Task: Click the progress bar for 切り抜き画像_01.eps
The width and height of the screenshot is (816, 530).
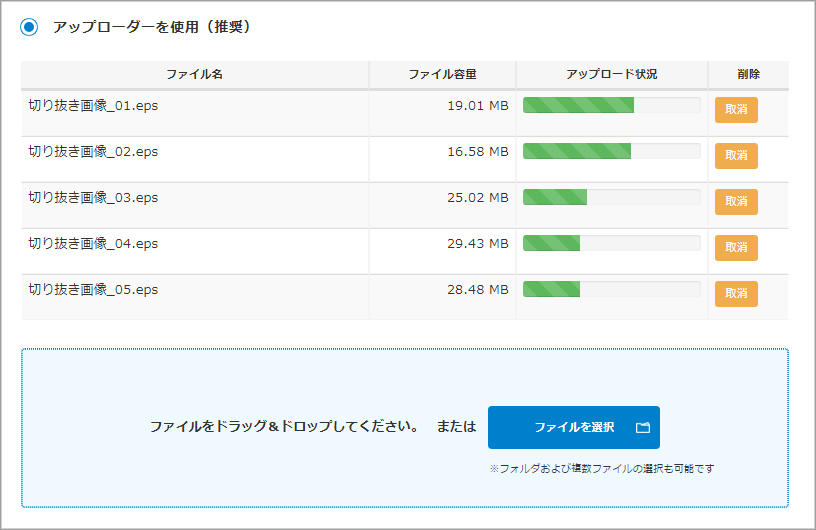Action: [611, 106]
